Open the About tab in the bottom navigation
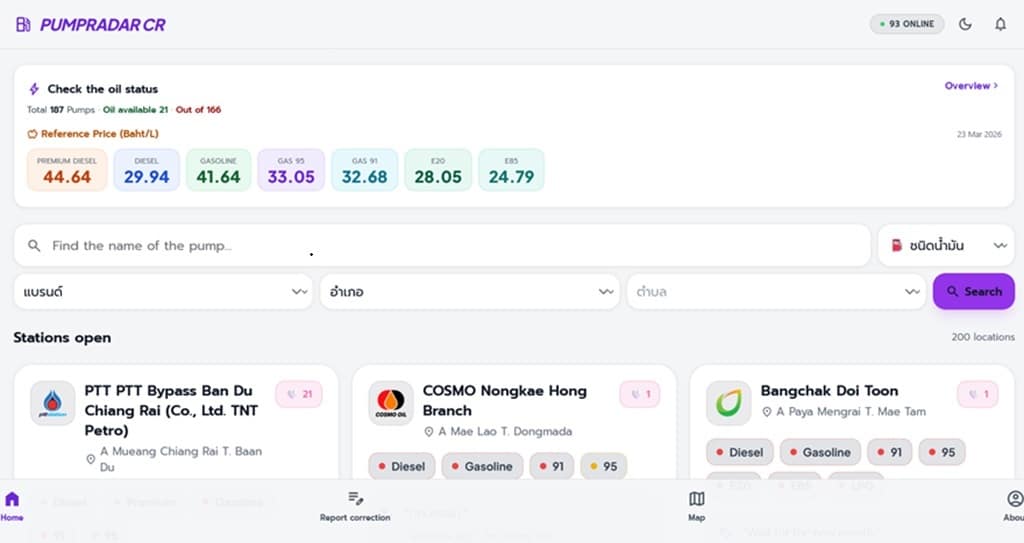This screenshot has width=1024, height=543. click(x=1014, y=506)
